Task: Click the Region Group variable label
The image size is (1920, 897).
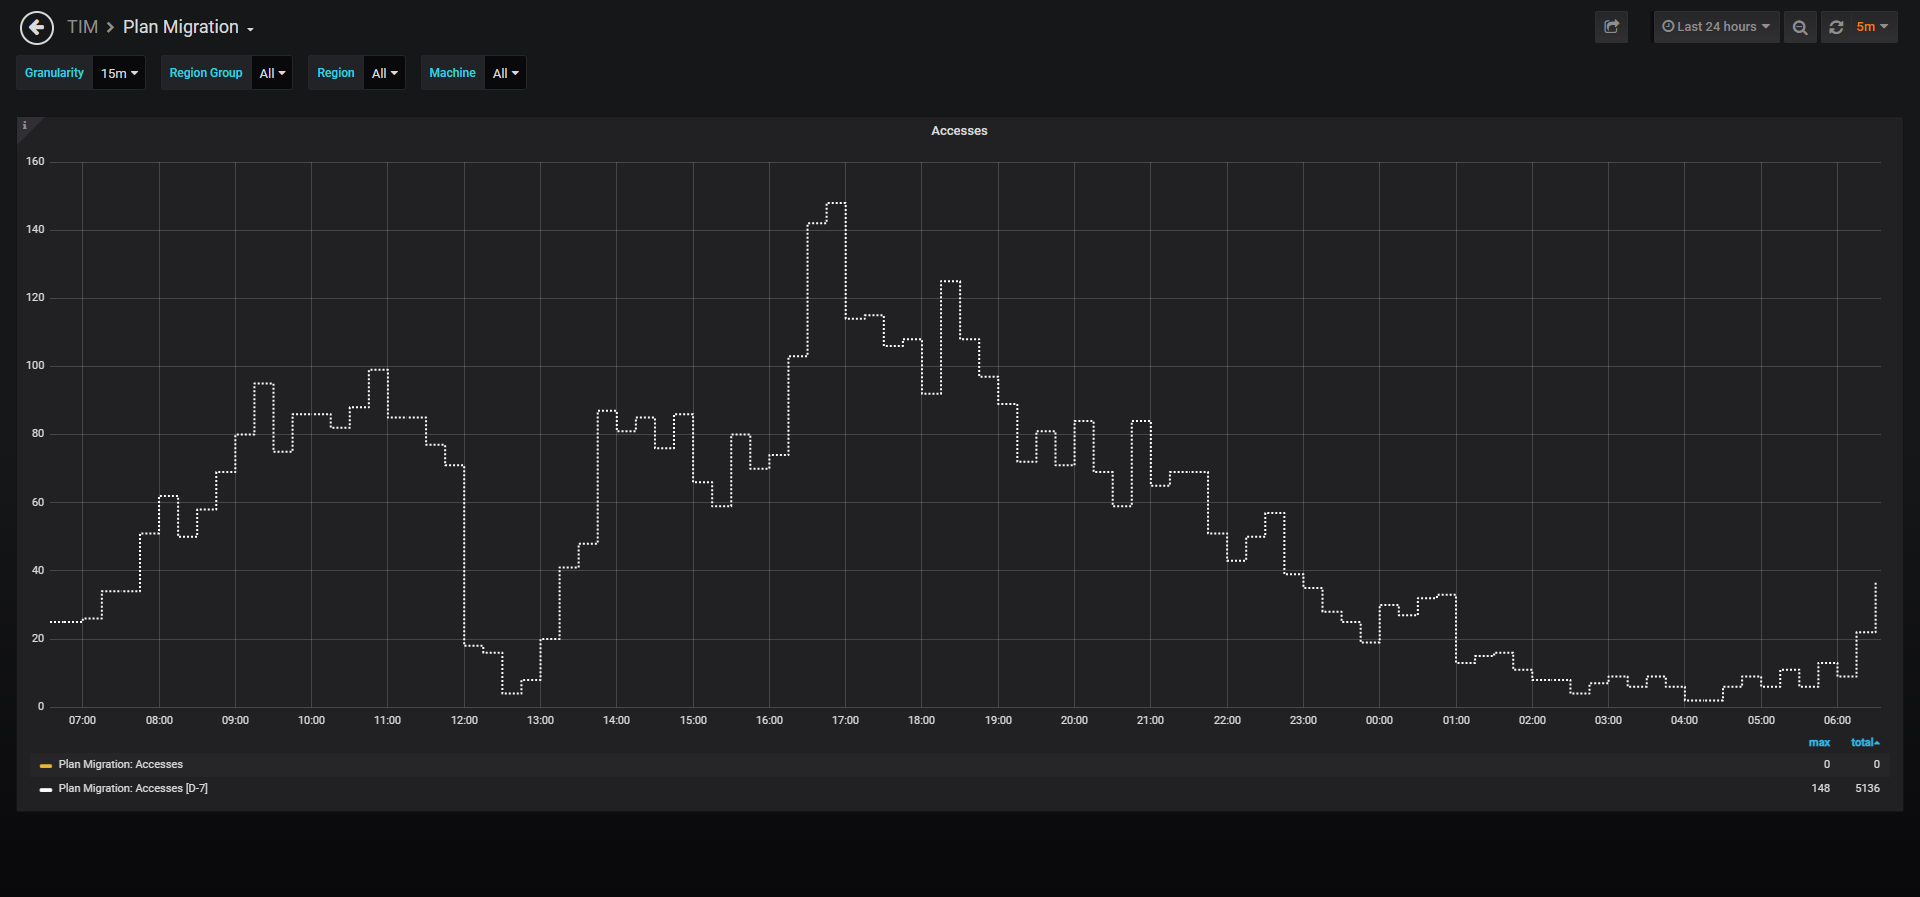Action: click(206, 73)
